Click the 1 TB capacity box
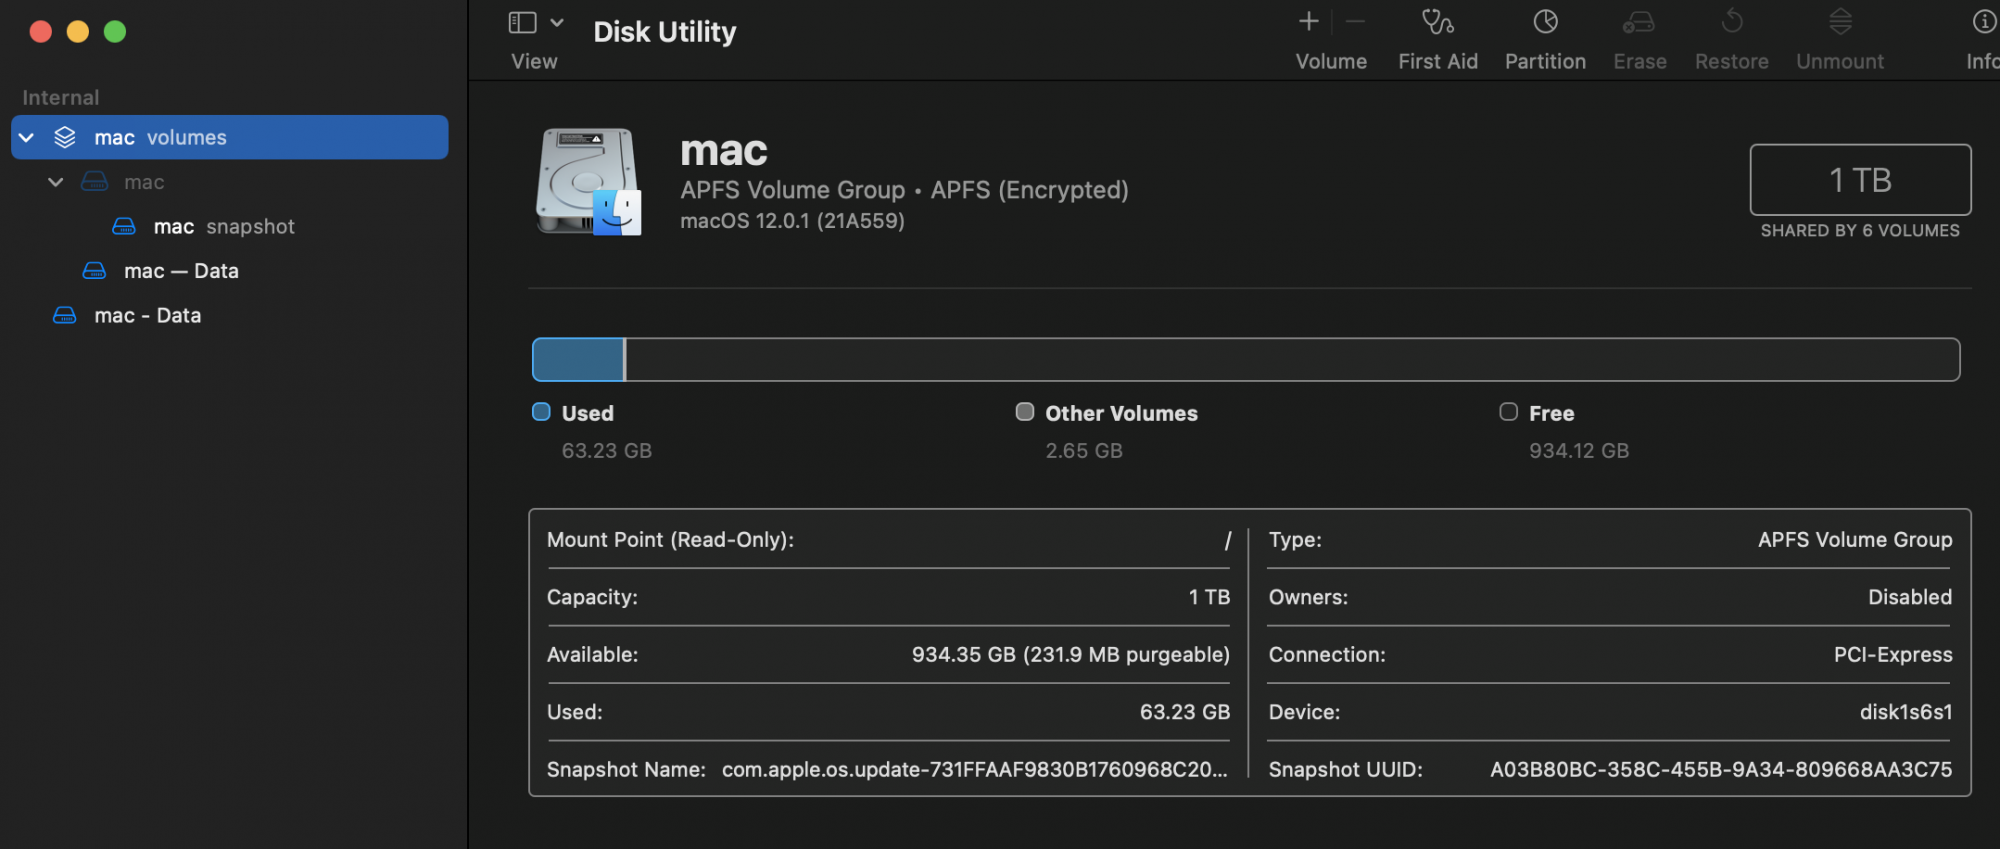 pyautogui.click(x=1860, y=180)
